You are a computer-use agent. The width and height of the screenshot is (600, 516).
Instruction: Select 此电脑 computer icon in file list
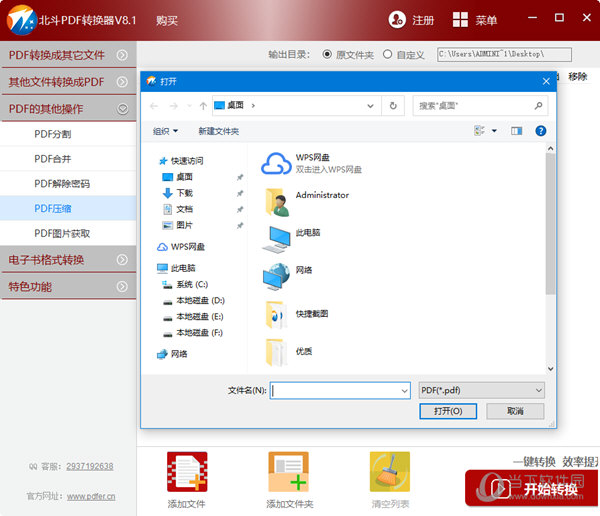click(277, 239)
